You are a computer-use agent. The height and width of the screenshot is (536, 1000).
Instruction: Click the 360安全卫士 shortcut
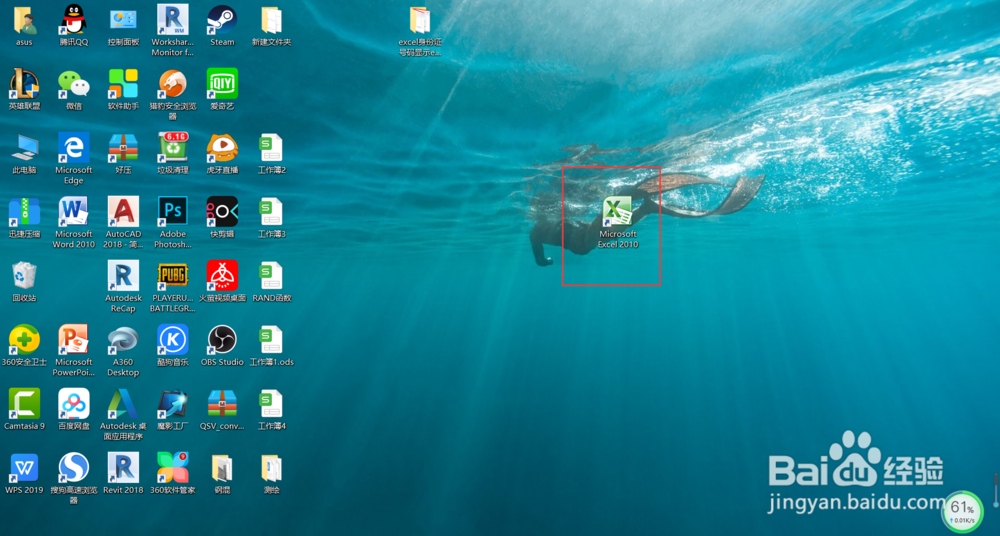24,345
